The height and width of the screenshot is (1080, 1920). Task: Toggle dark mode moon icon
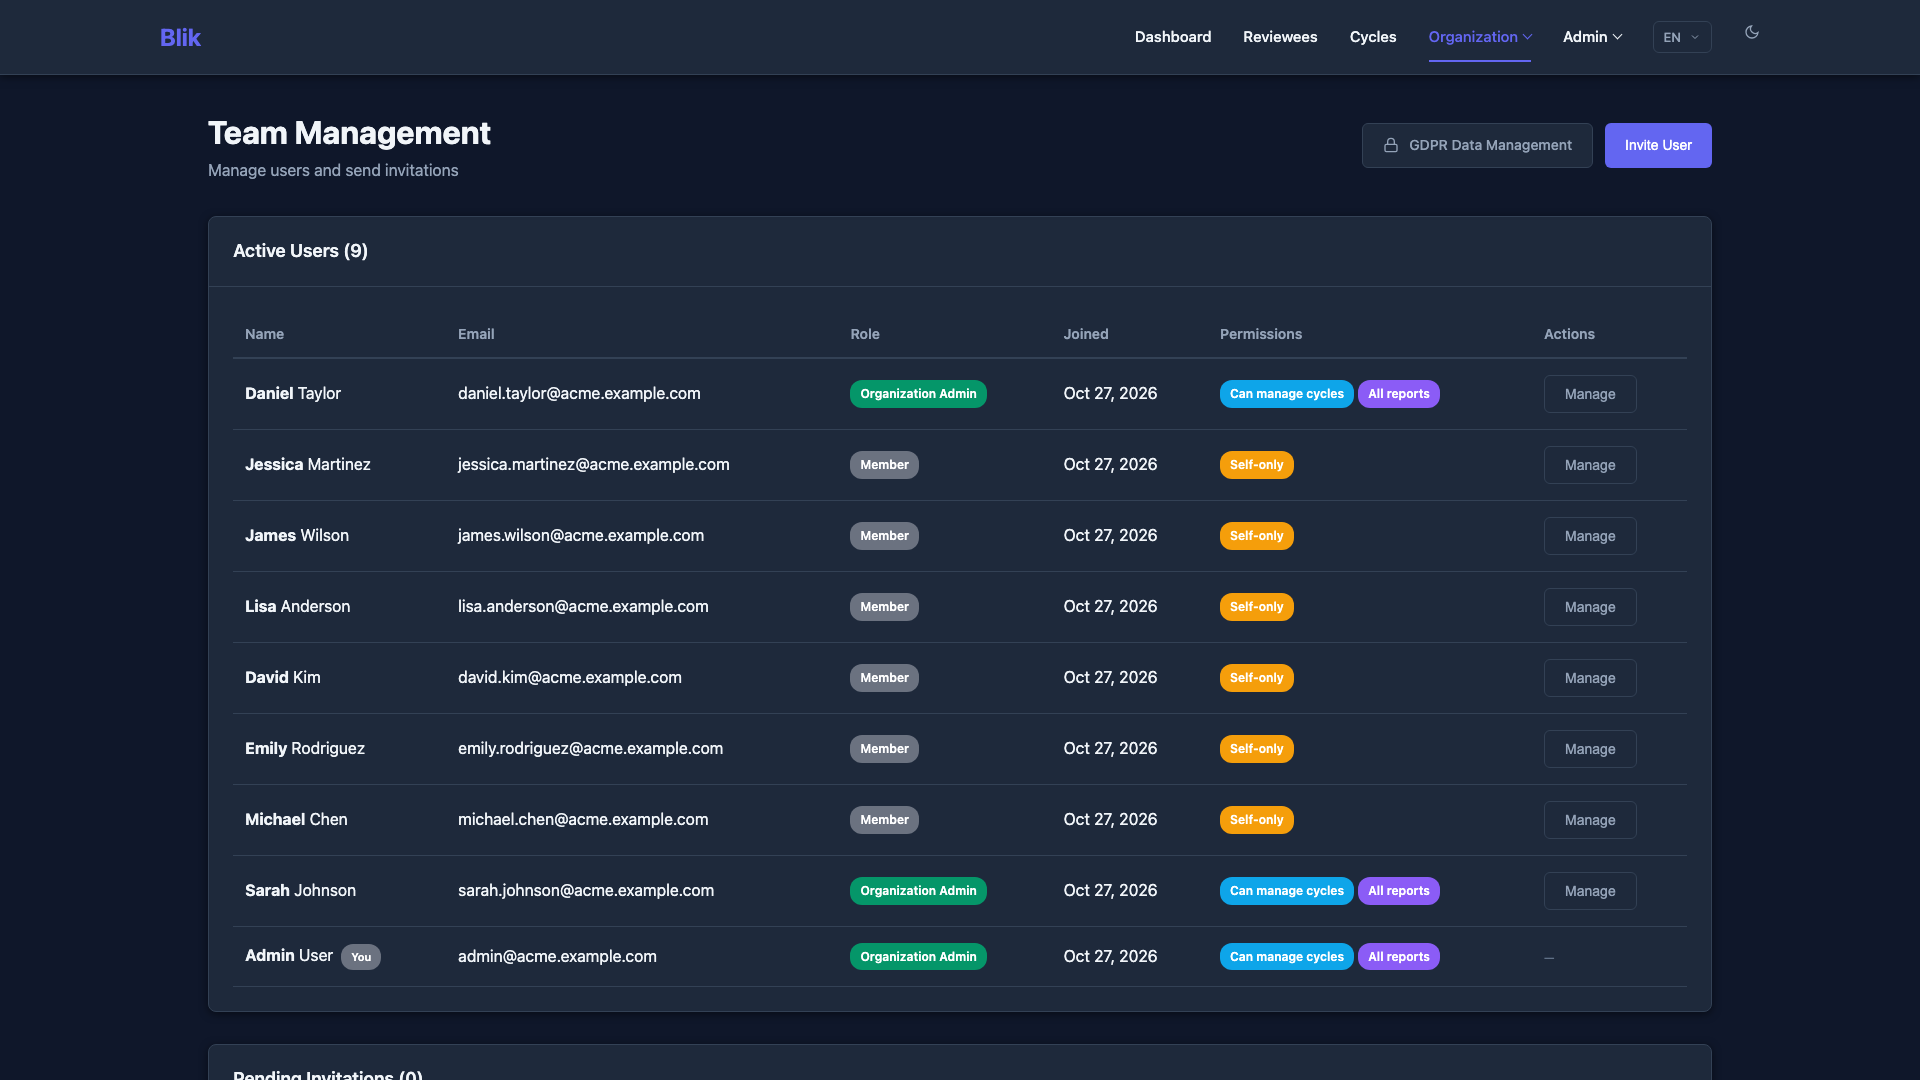[x=1751, y=33]
